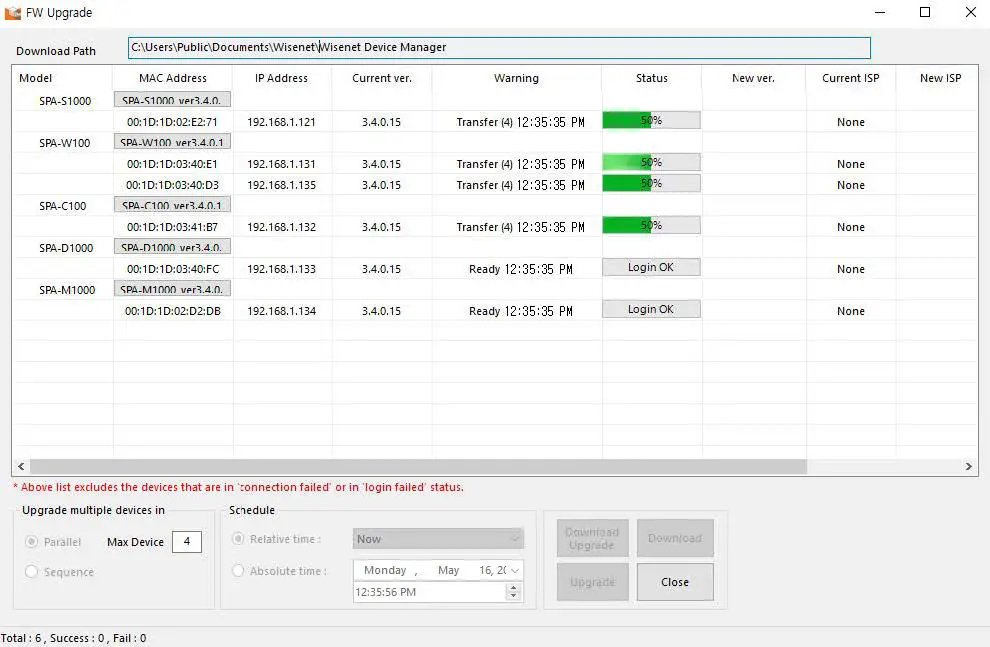This screenshot has height=647, width=990.
Task: Click the horizontal scrollbar right arrow
Action: click(x=969, y=466)
